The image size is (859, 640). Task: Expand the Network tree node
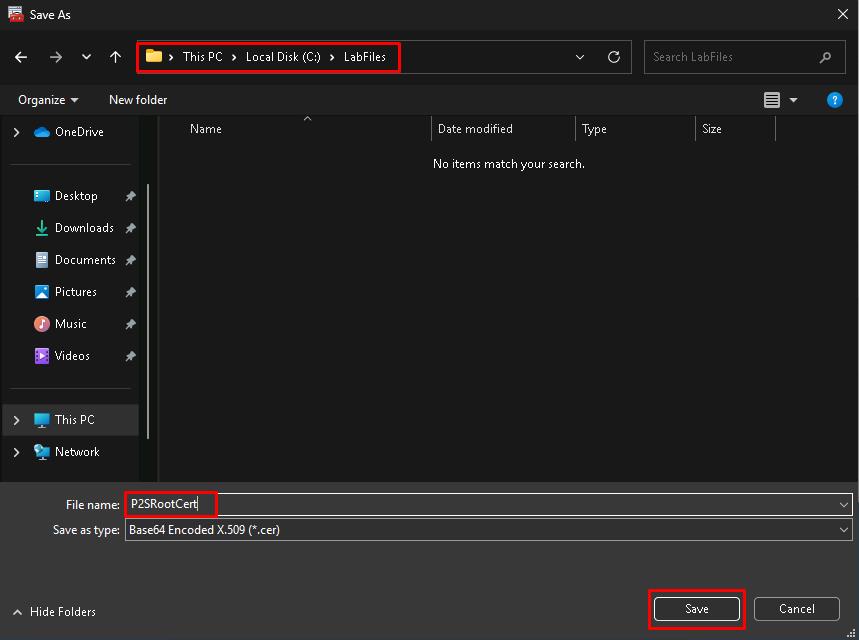click(x=16, y=452)
